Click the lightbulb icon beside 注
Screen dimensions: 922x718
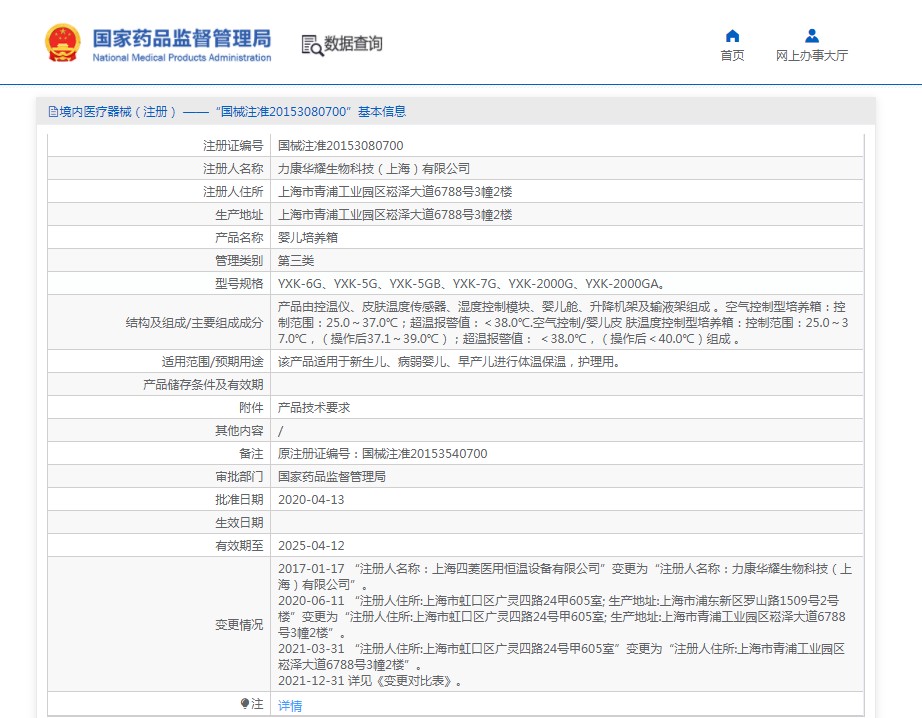245,704
